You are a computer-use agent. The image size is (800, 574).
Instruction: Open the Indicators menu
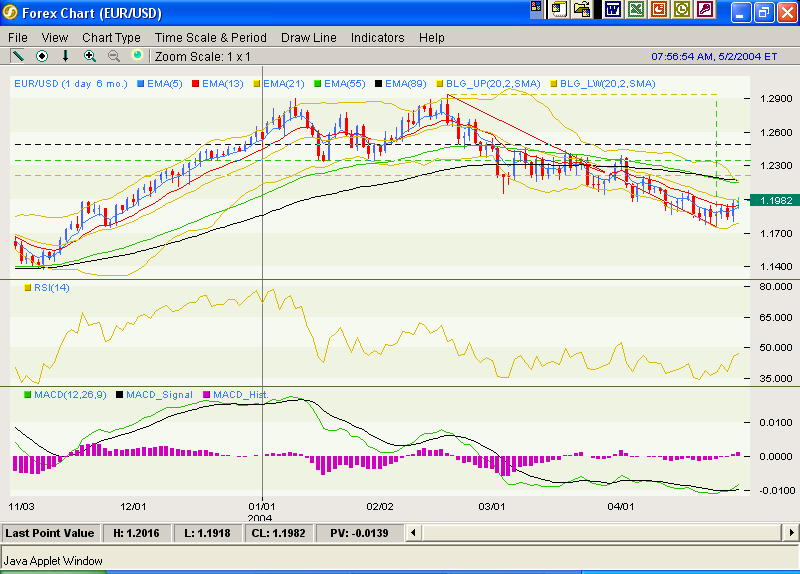(377, 37)
